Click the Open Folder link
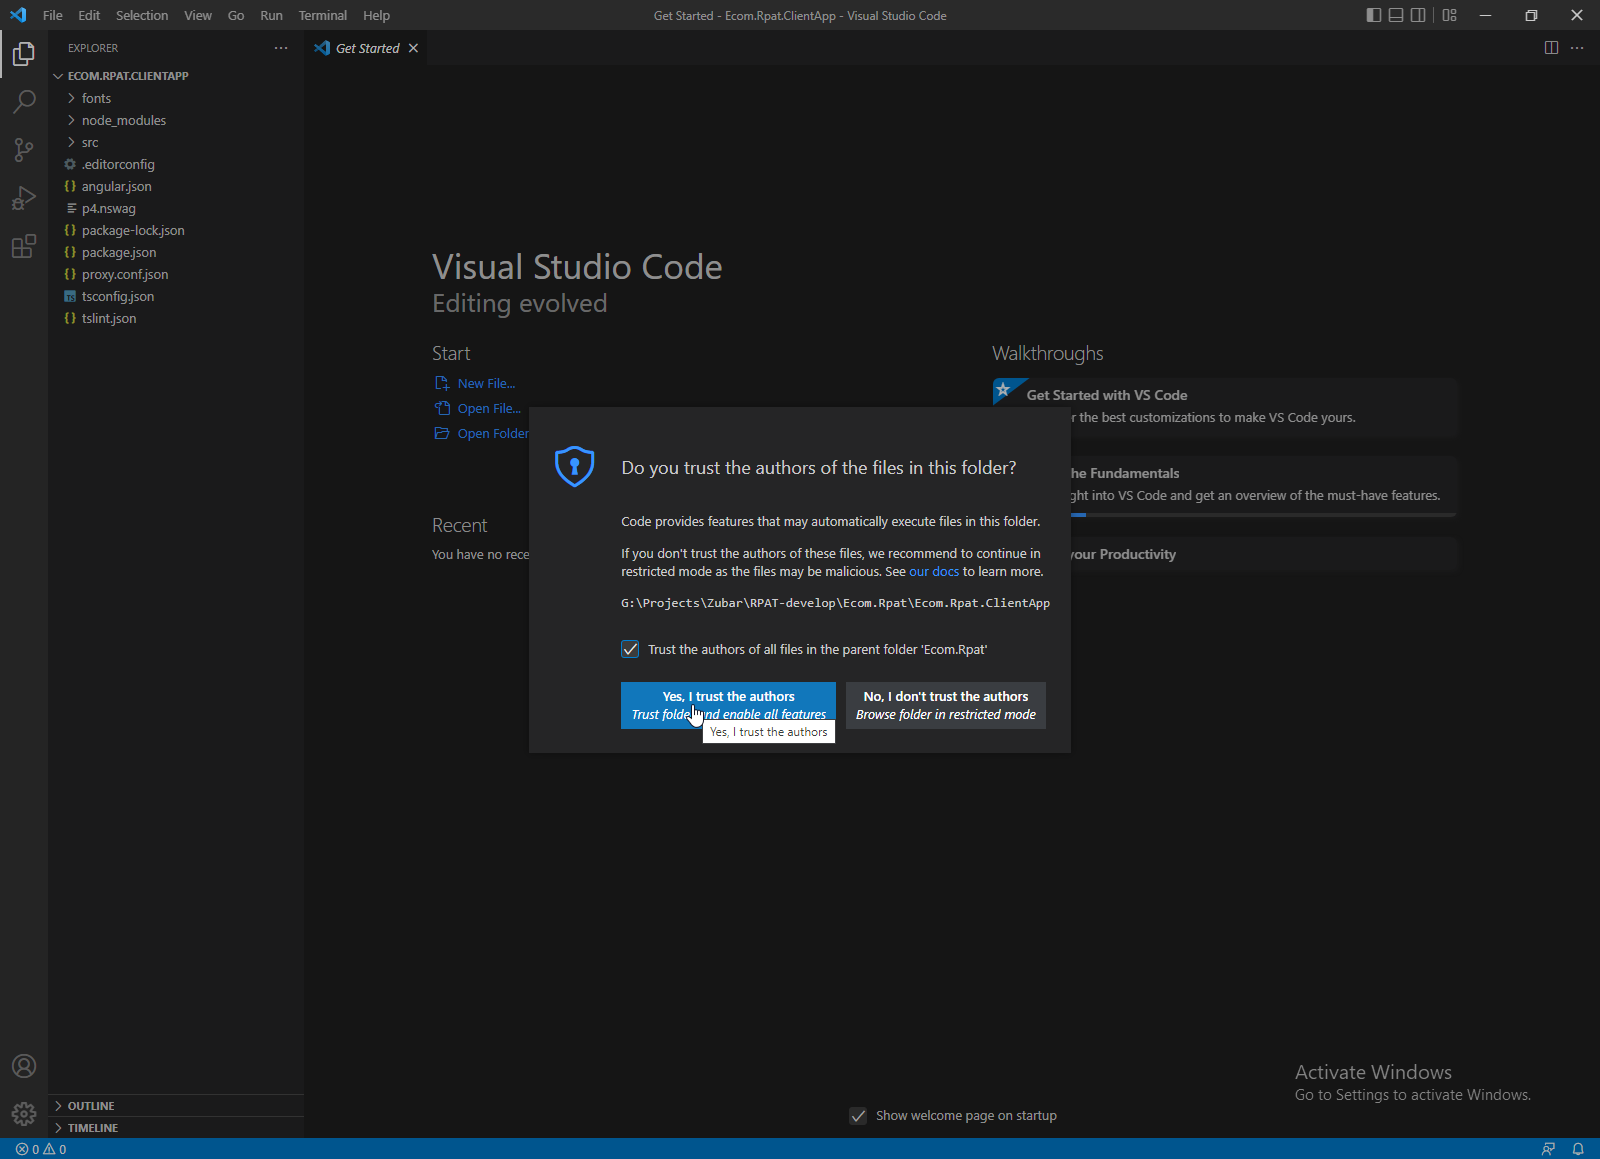This screenshot has width=1600, height=1159. tap(493, 433)
